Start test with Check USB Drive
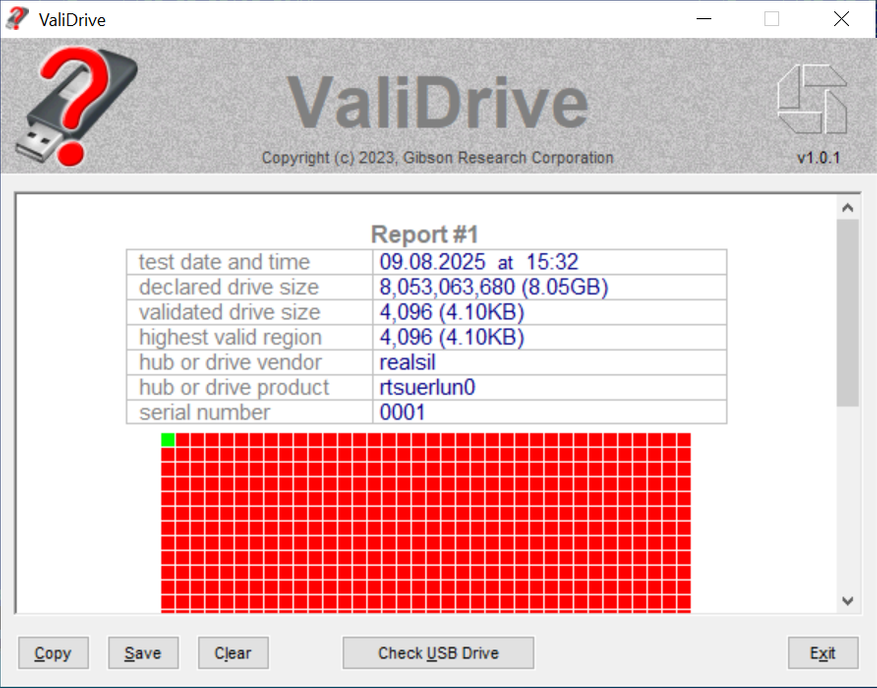877x688 pixels. pos(438,653)
